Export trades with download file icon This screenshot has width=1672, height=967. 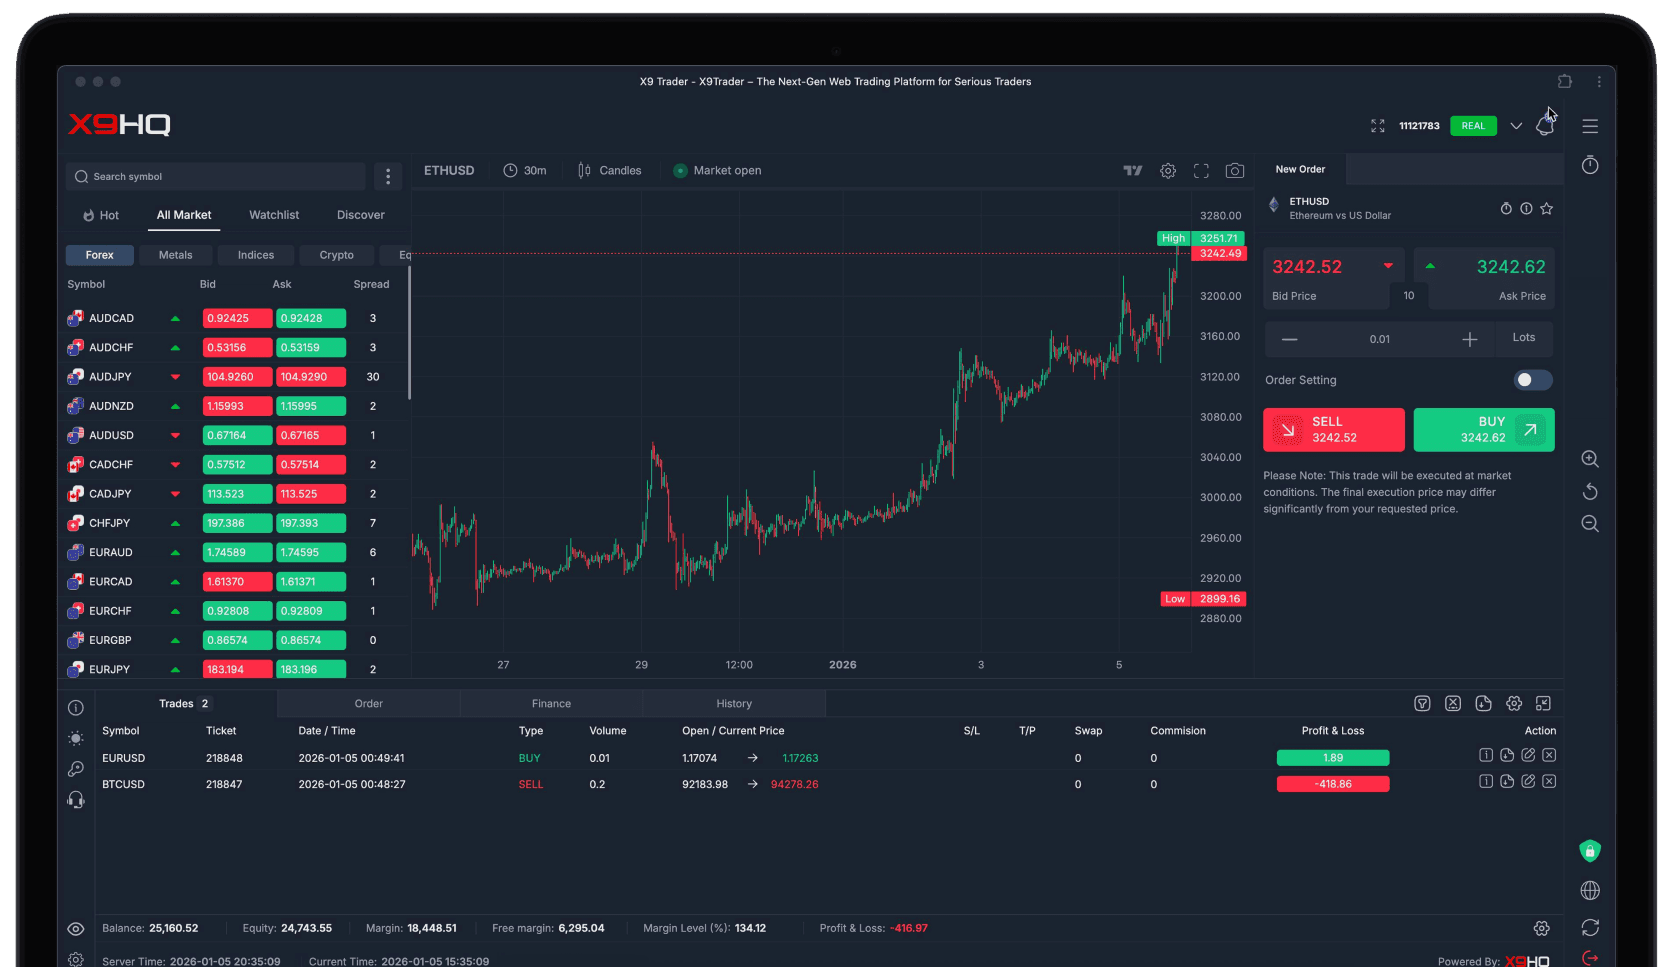click(x=1483, y=704)
